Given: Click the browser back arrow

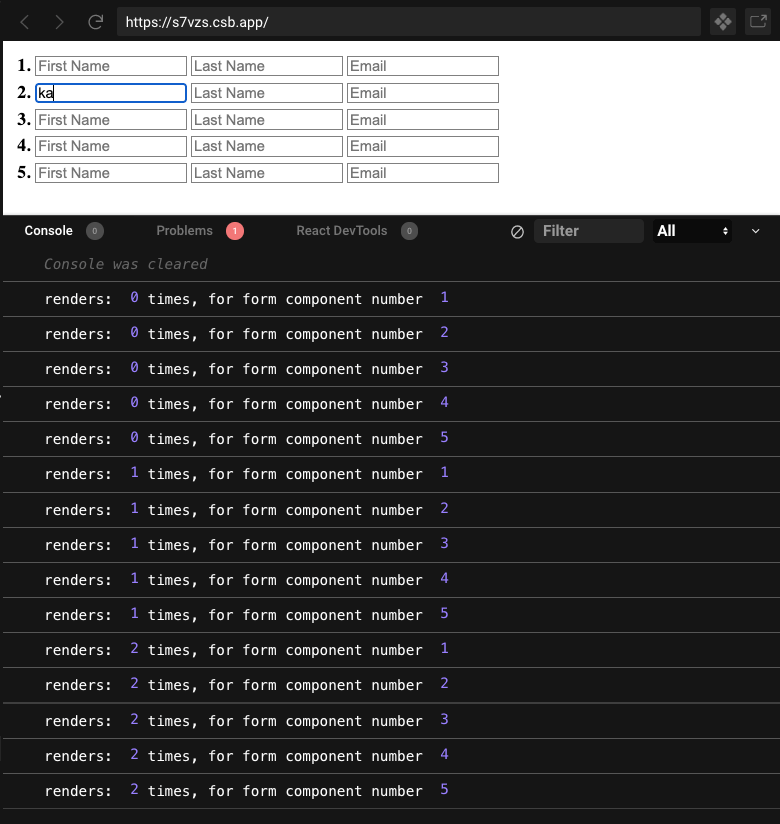Looking at the screenshot, I should (25, 22).
